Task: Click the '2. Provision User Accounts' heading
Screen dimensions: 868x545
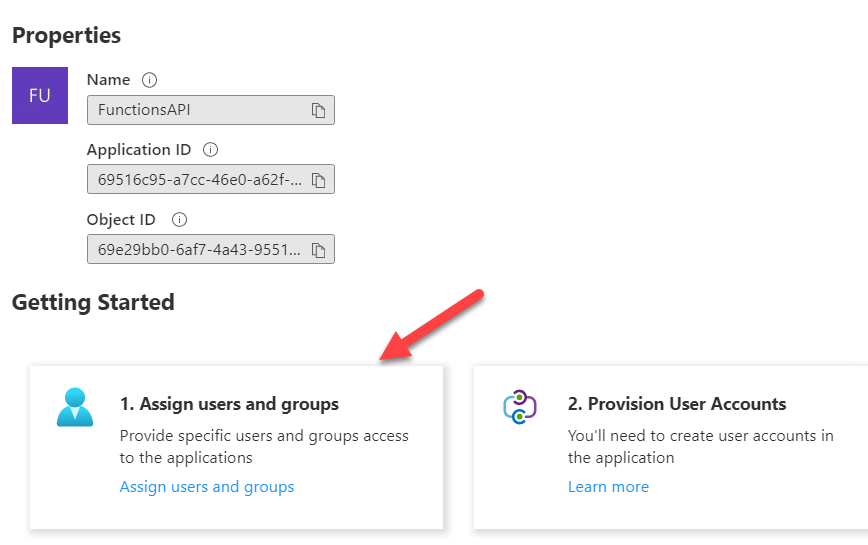Action: pos(676,404)
